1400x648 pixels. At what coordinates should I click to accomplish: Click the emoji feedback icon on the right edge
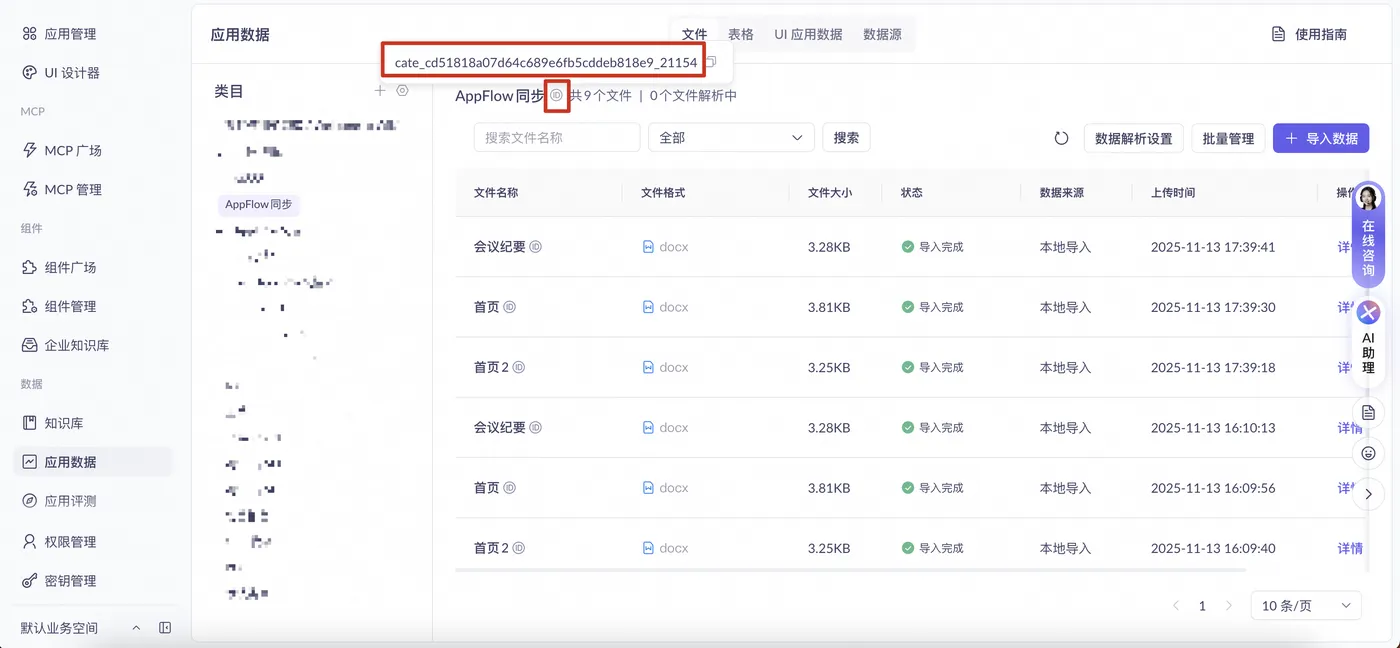click(x=1369, y=453)
